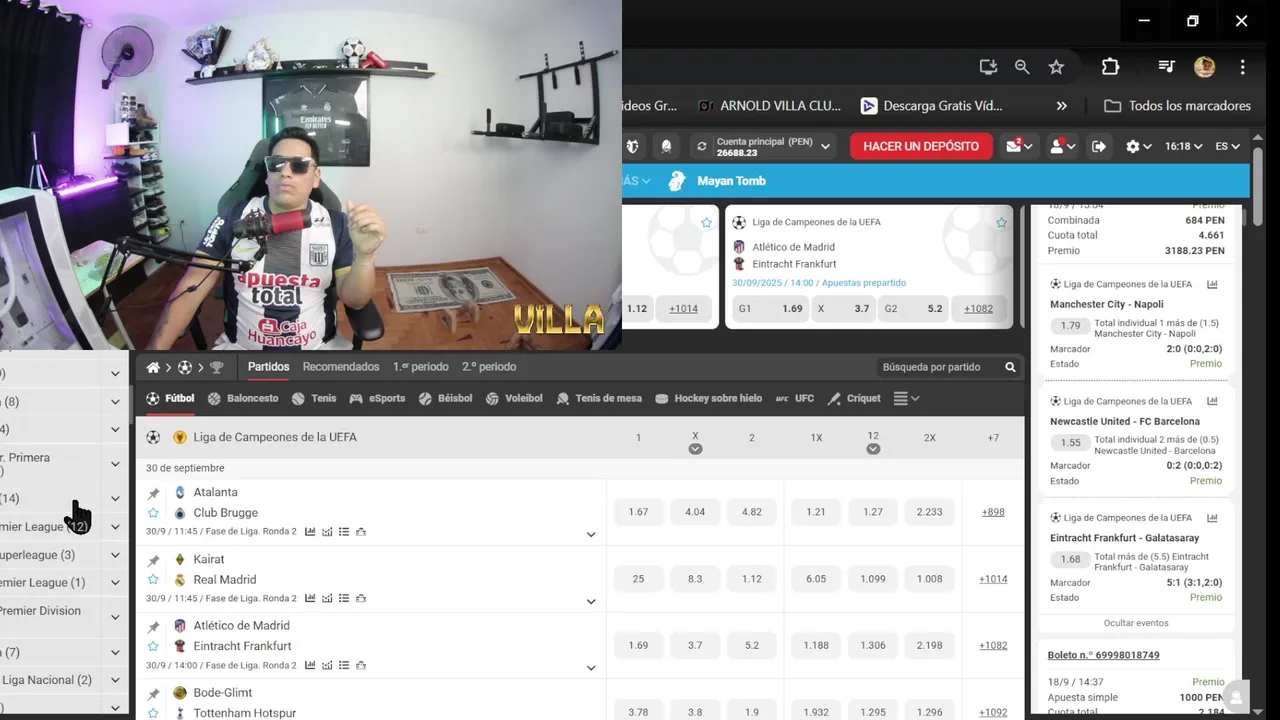Open Chrome three-dot menu

[x=1242, y=67]
